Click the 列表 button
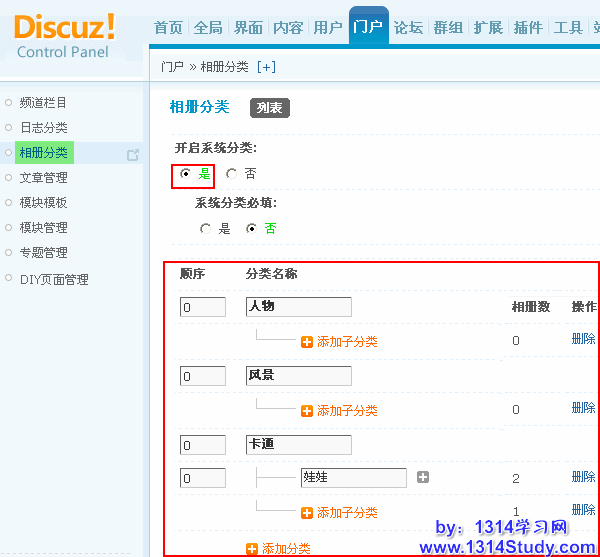Viewport: 600px width, 557px height. pos(269,108)
